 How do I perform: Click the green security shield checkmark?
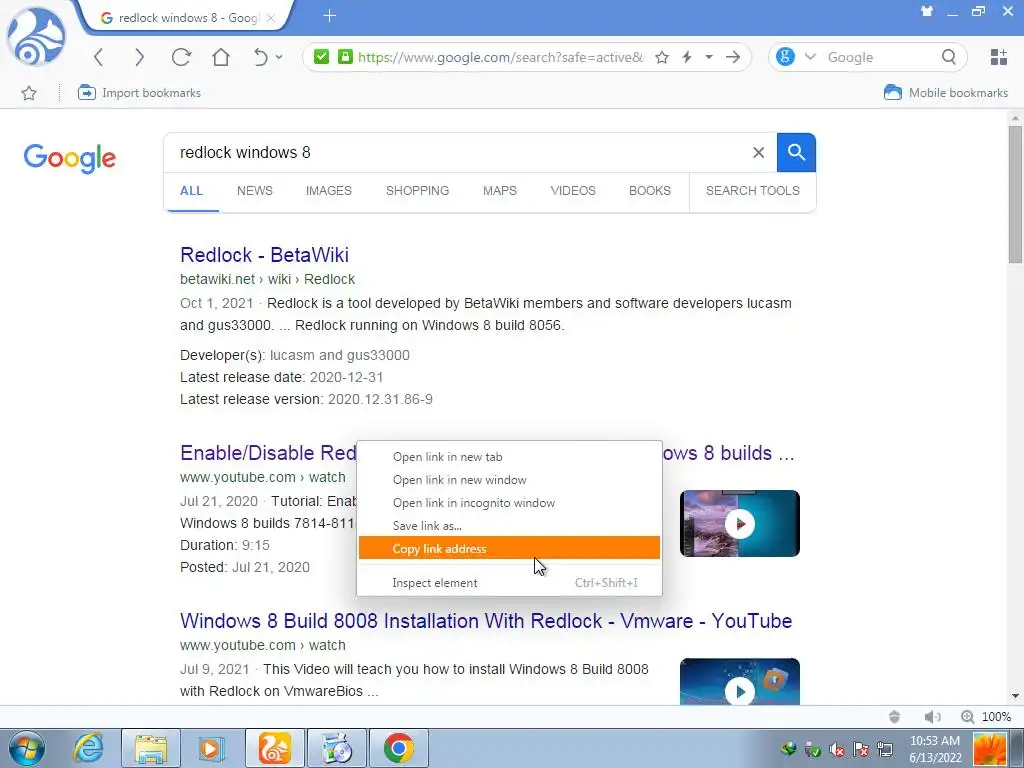coord(321,57)
